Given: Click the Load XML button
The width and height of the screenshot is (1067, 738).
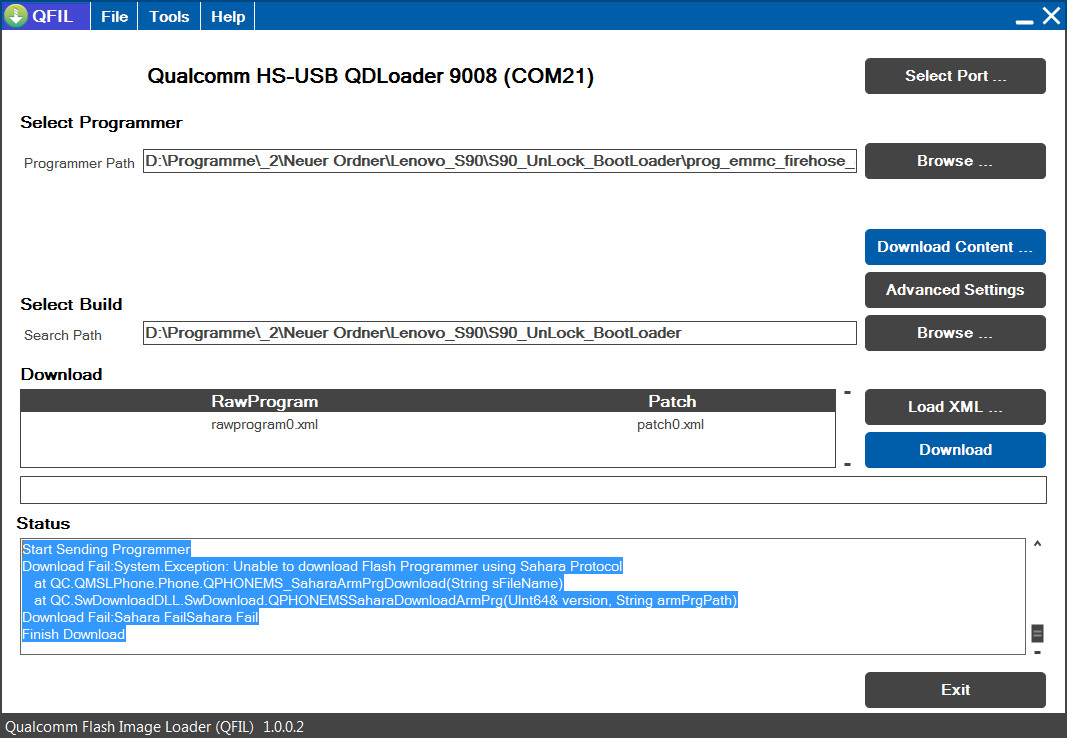Looking at the screenshot, I should coord(955,407).
